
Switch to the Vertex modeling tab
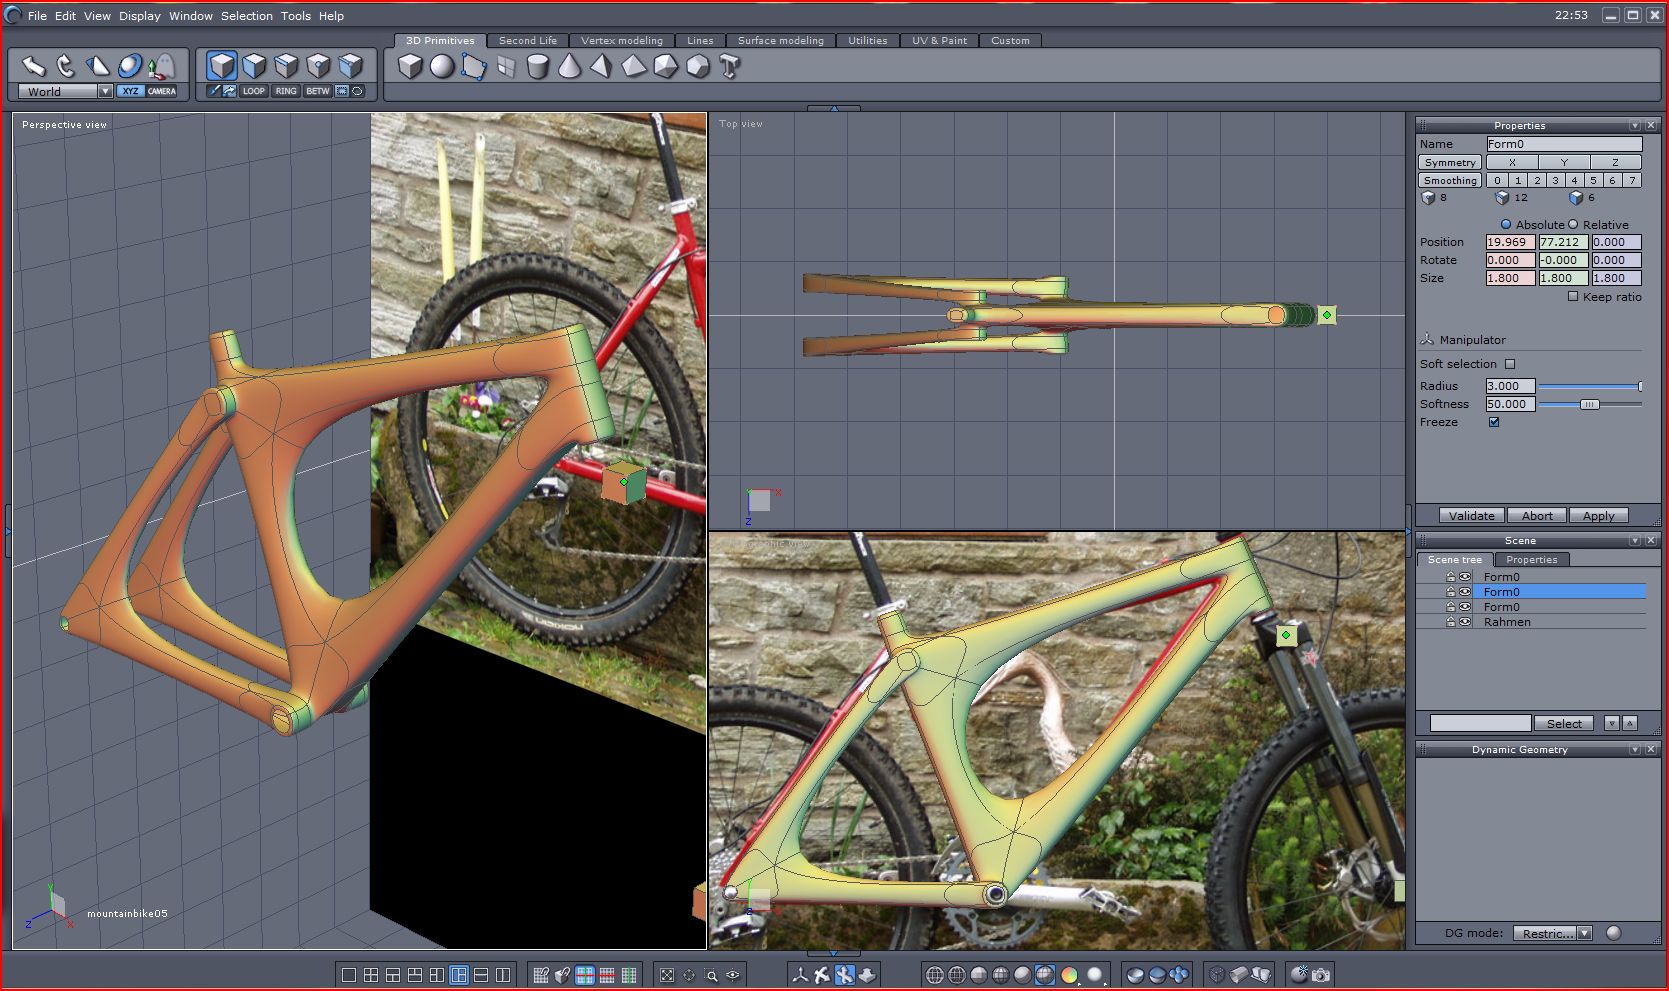tap(622, 41)
